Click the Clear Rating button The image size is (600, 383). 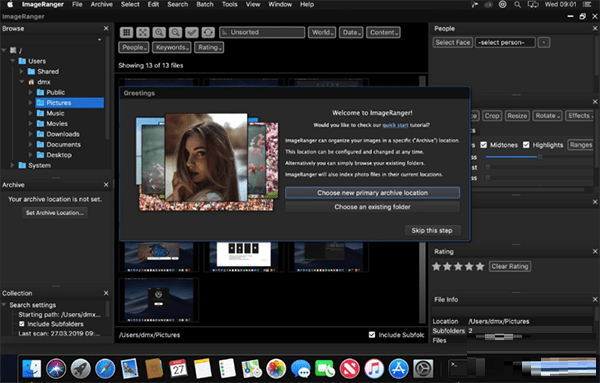[510, 266]
